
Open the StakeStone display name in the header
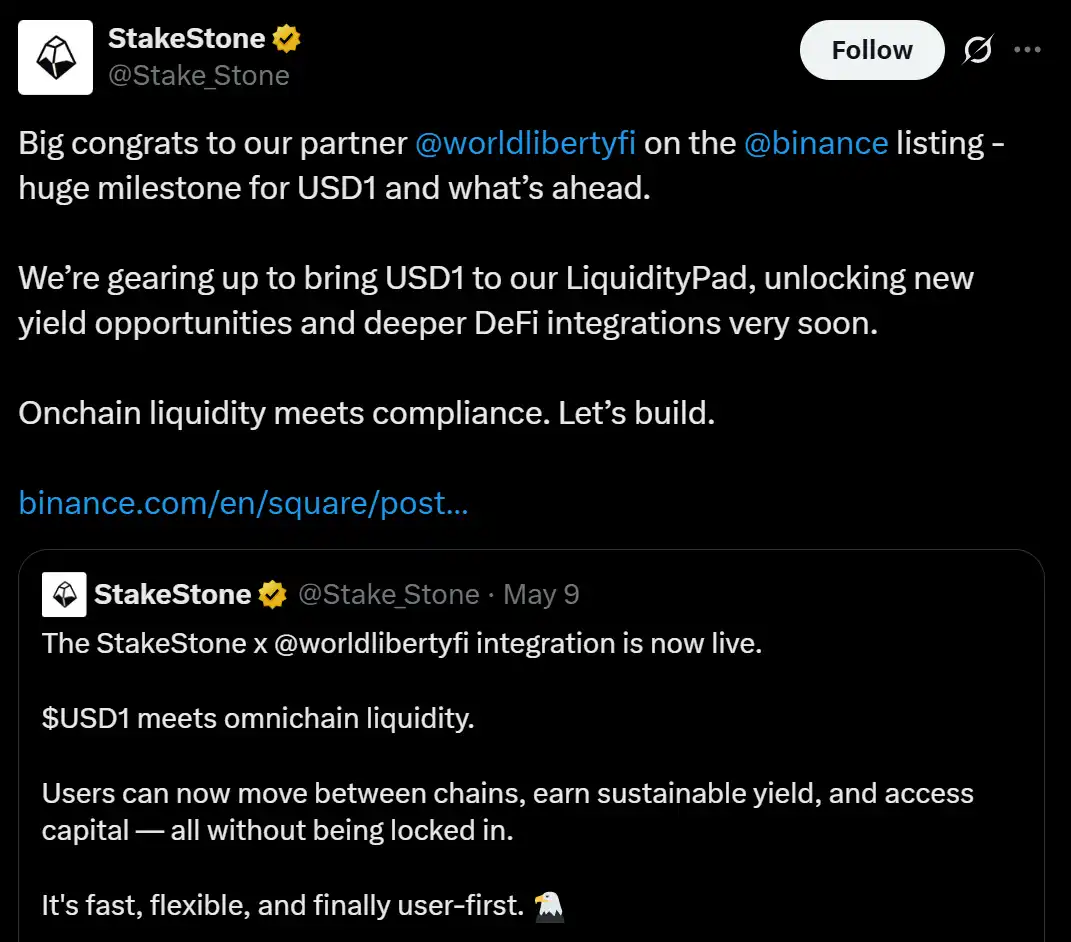(186, 40)
